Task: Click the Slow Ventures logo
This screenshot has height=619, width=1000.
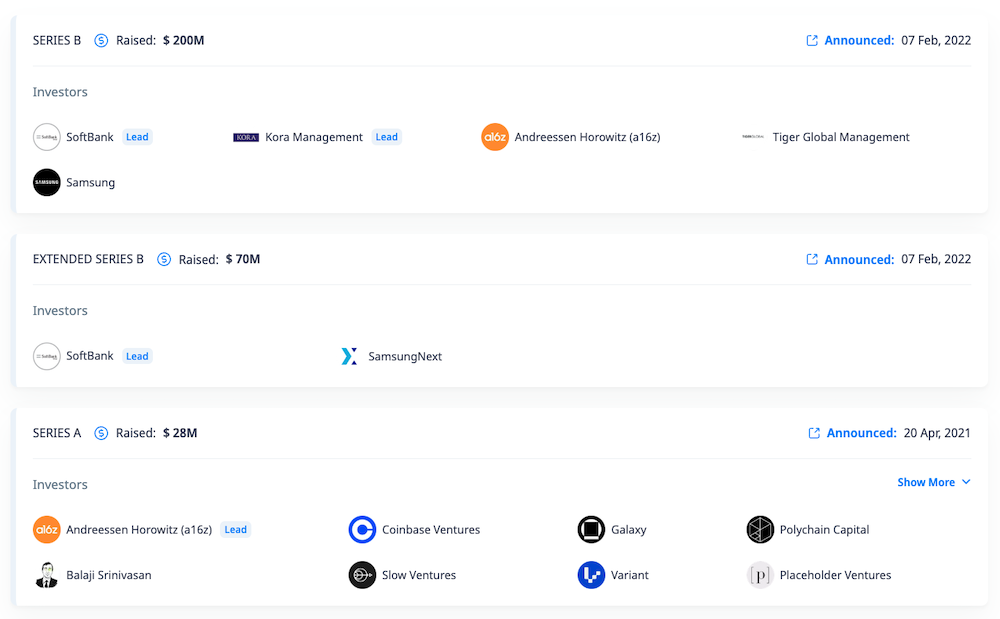Action: pos(362,575)
